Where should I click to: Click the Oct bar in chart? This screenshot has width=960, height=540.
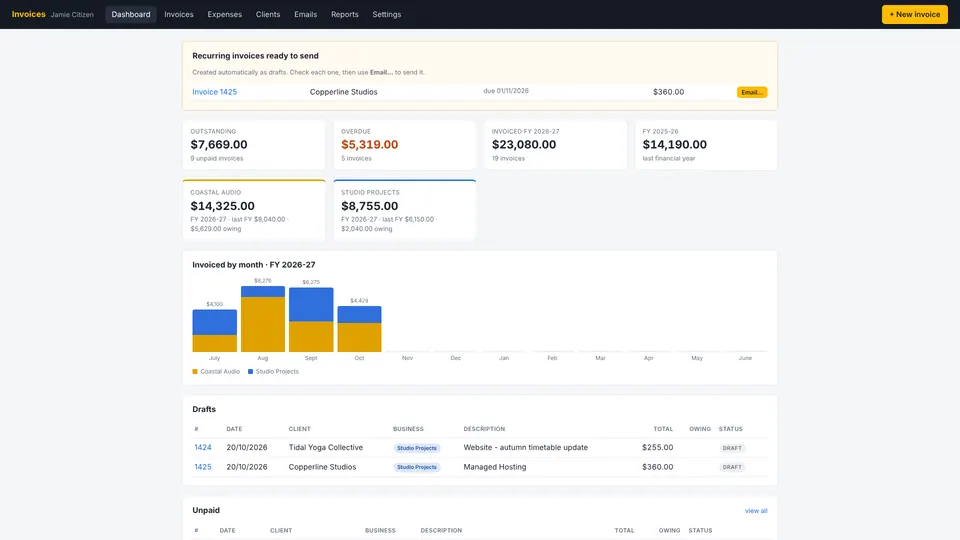tap(359, 329)
